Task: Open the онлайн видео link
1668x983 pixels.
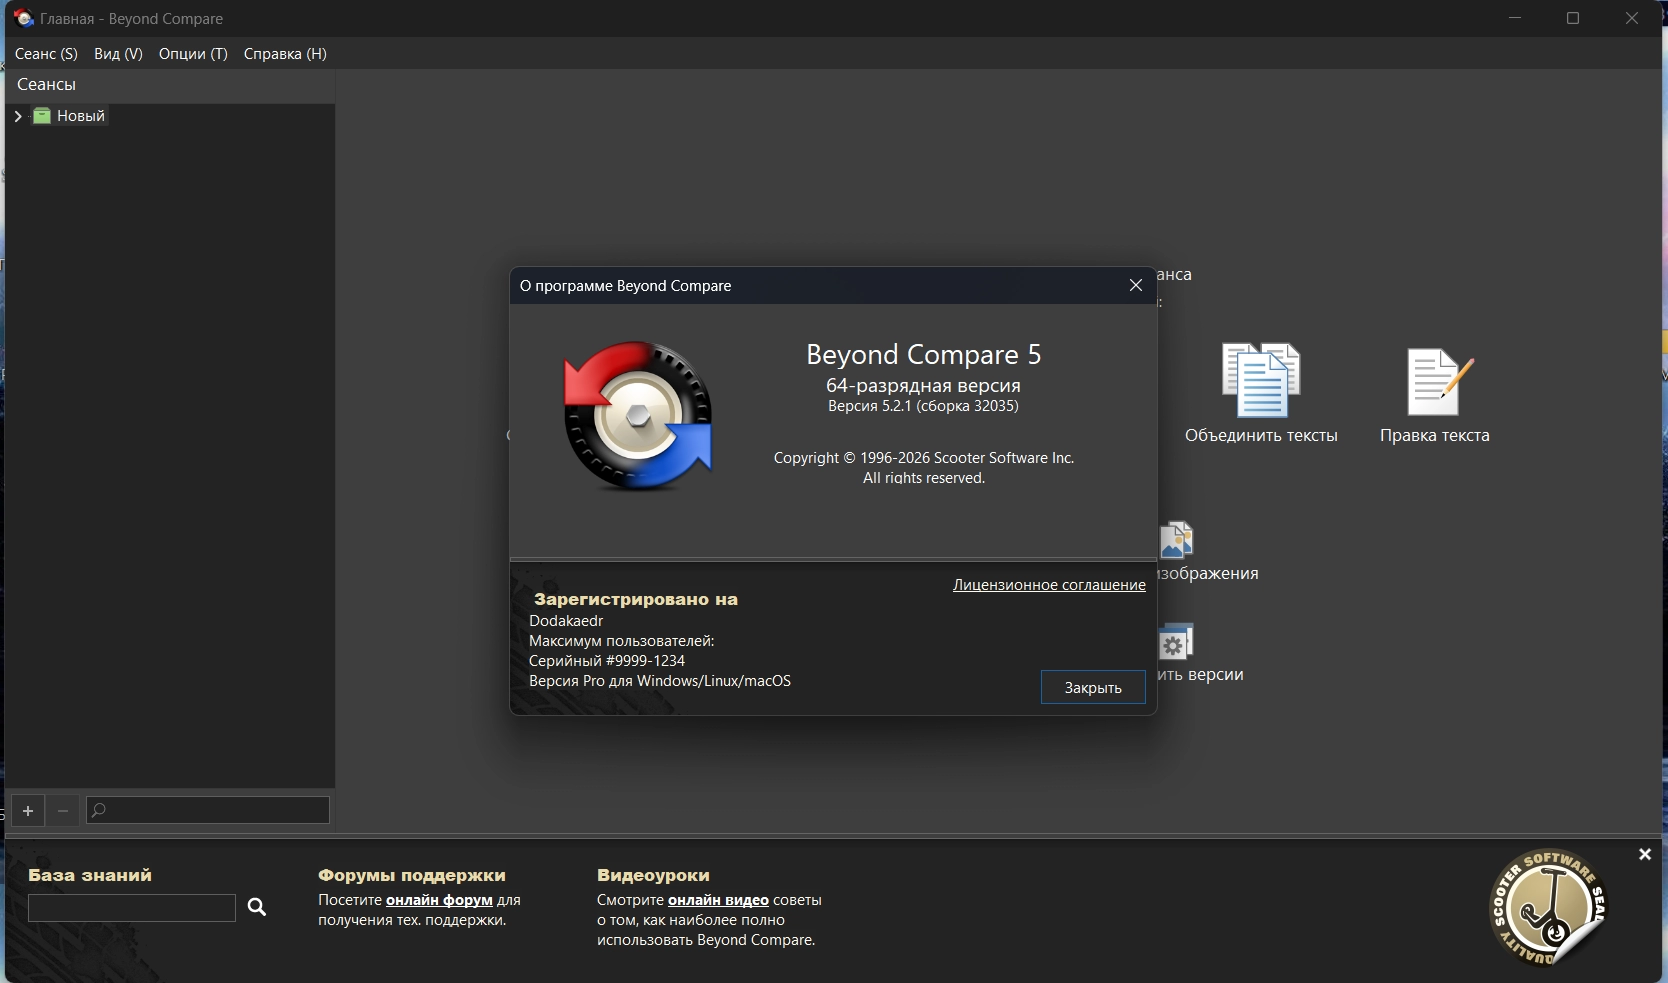Action: [x=718, y=900]
